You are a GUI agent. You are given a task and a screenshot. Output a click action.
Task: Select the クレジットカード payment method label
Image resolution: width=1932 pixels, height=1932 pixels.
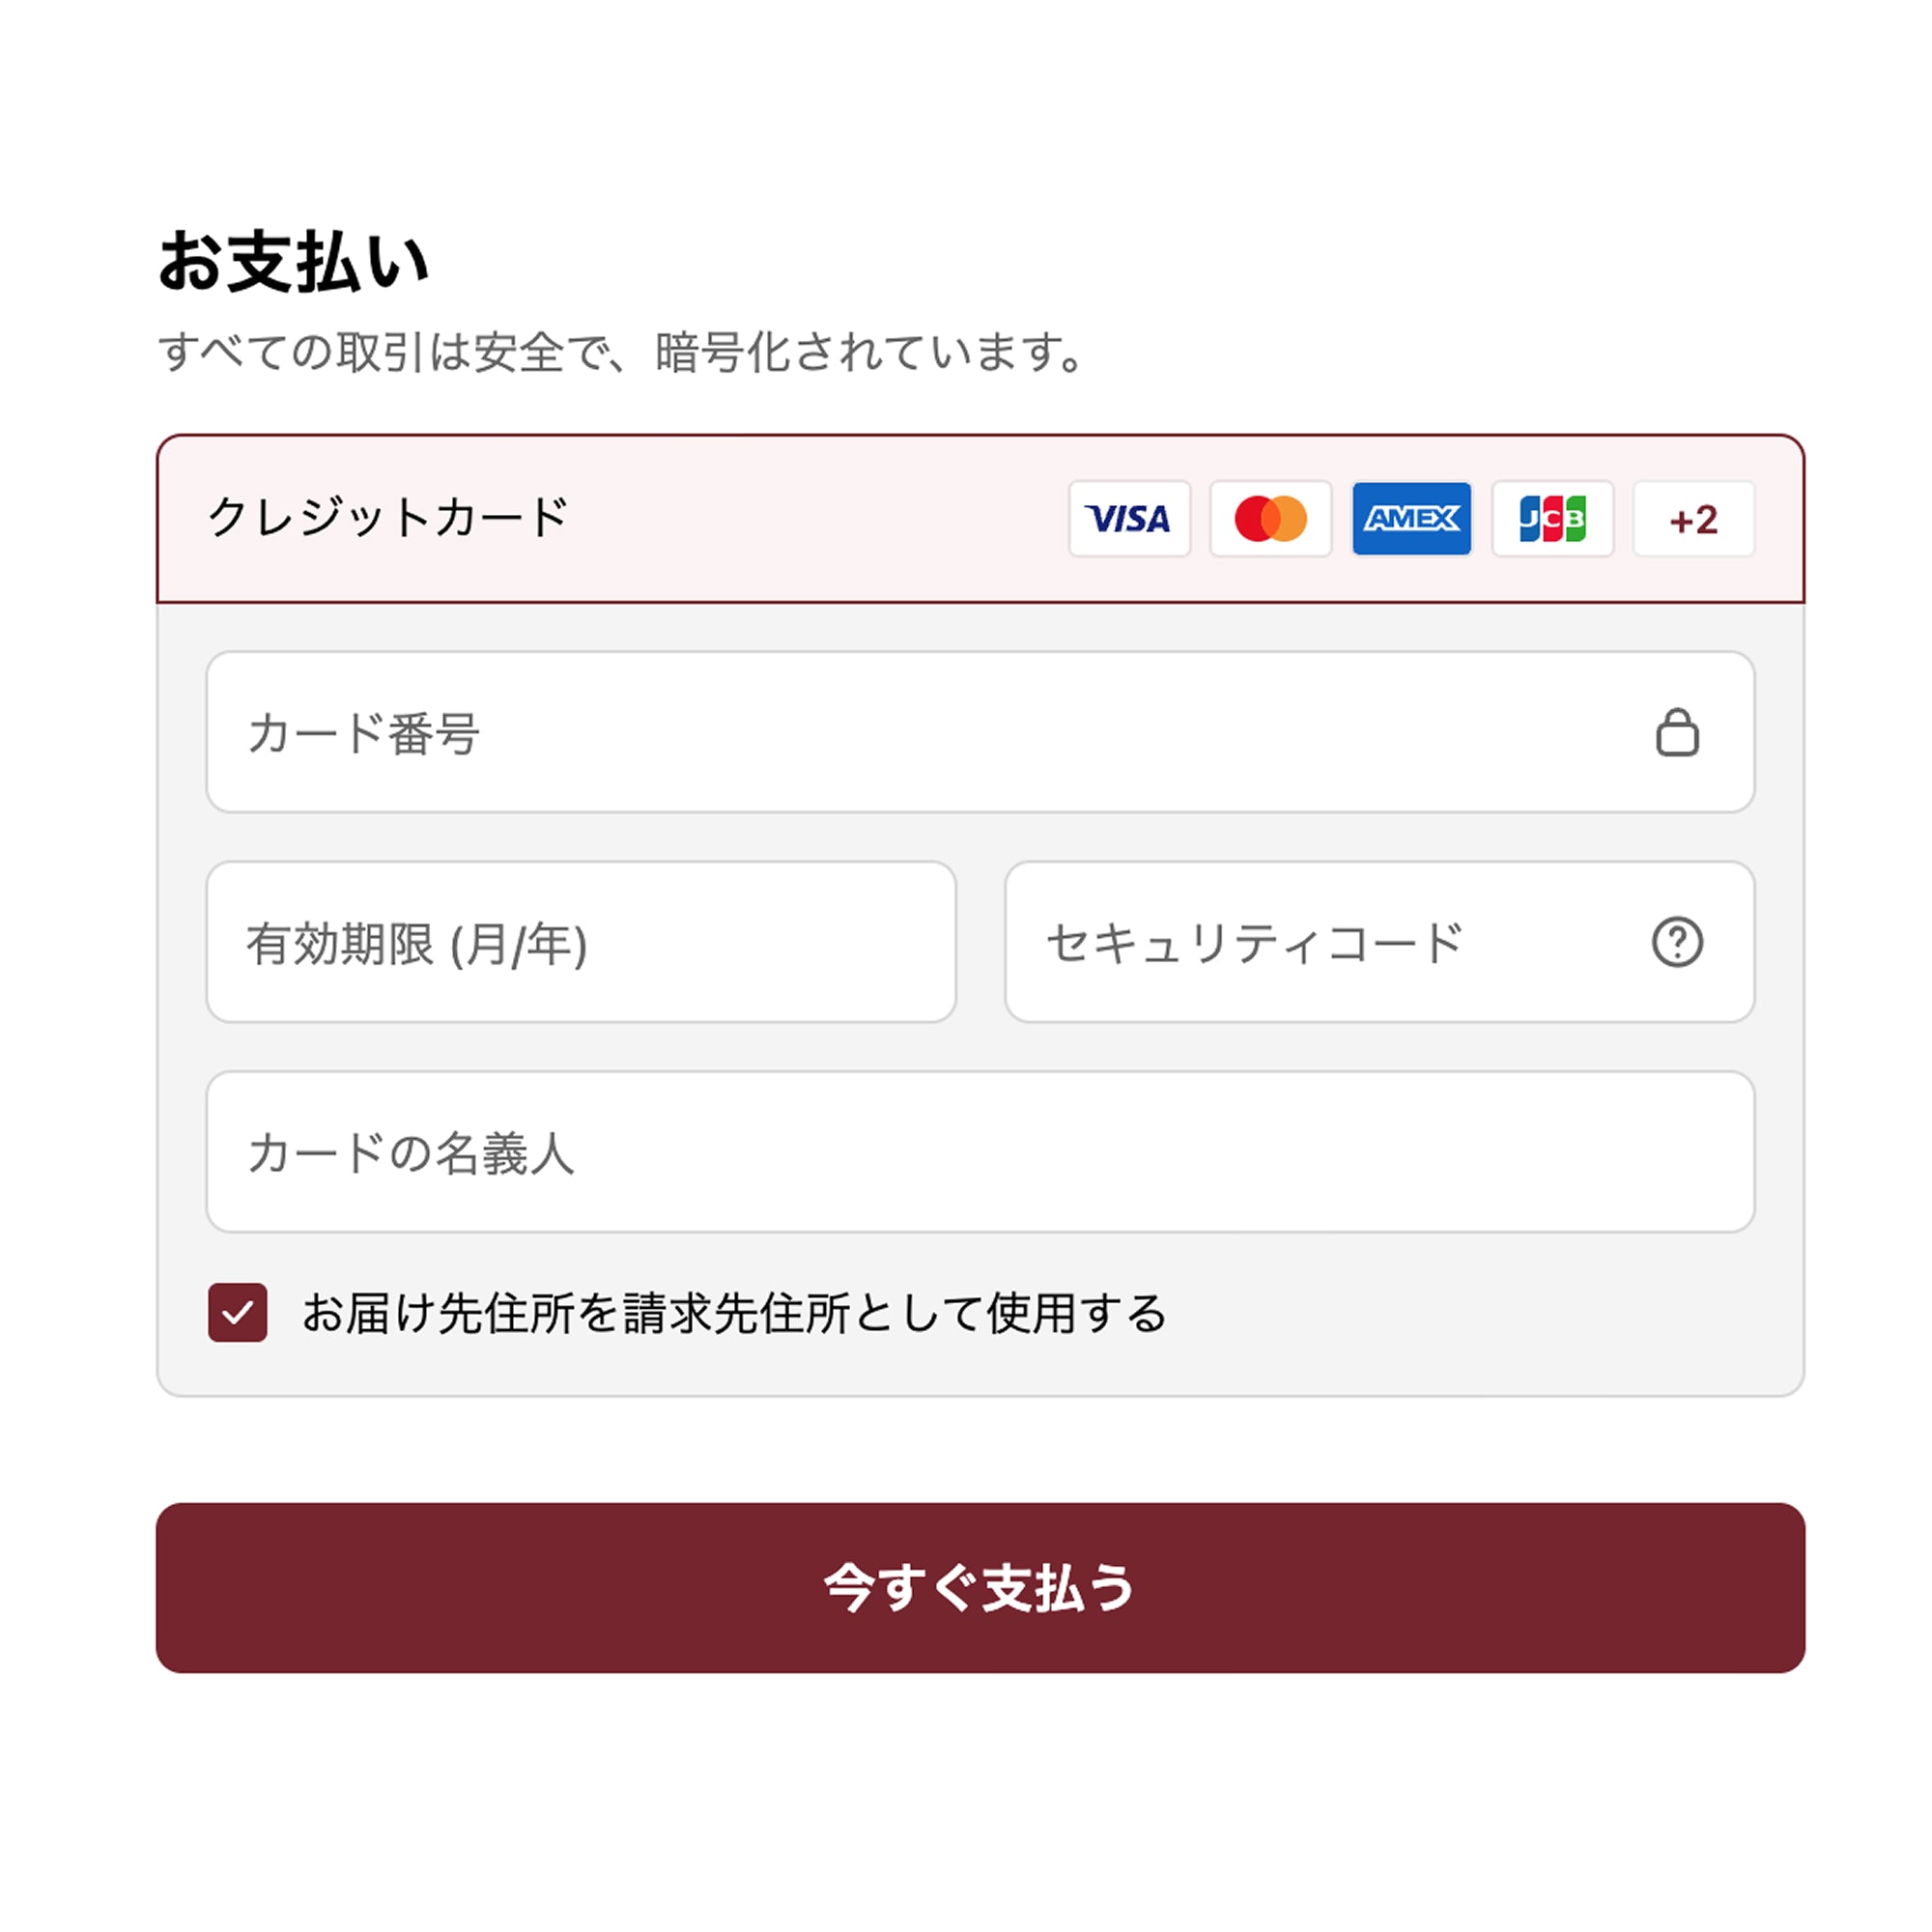[x=388, y=518]
